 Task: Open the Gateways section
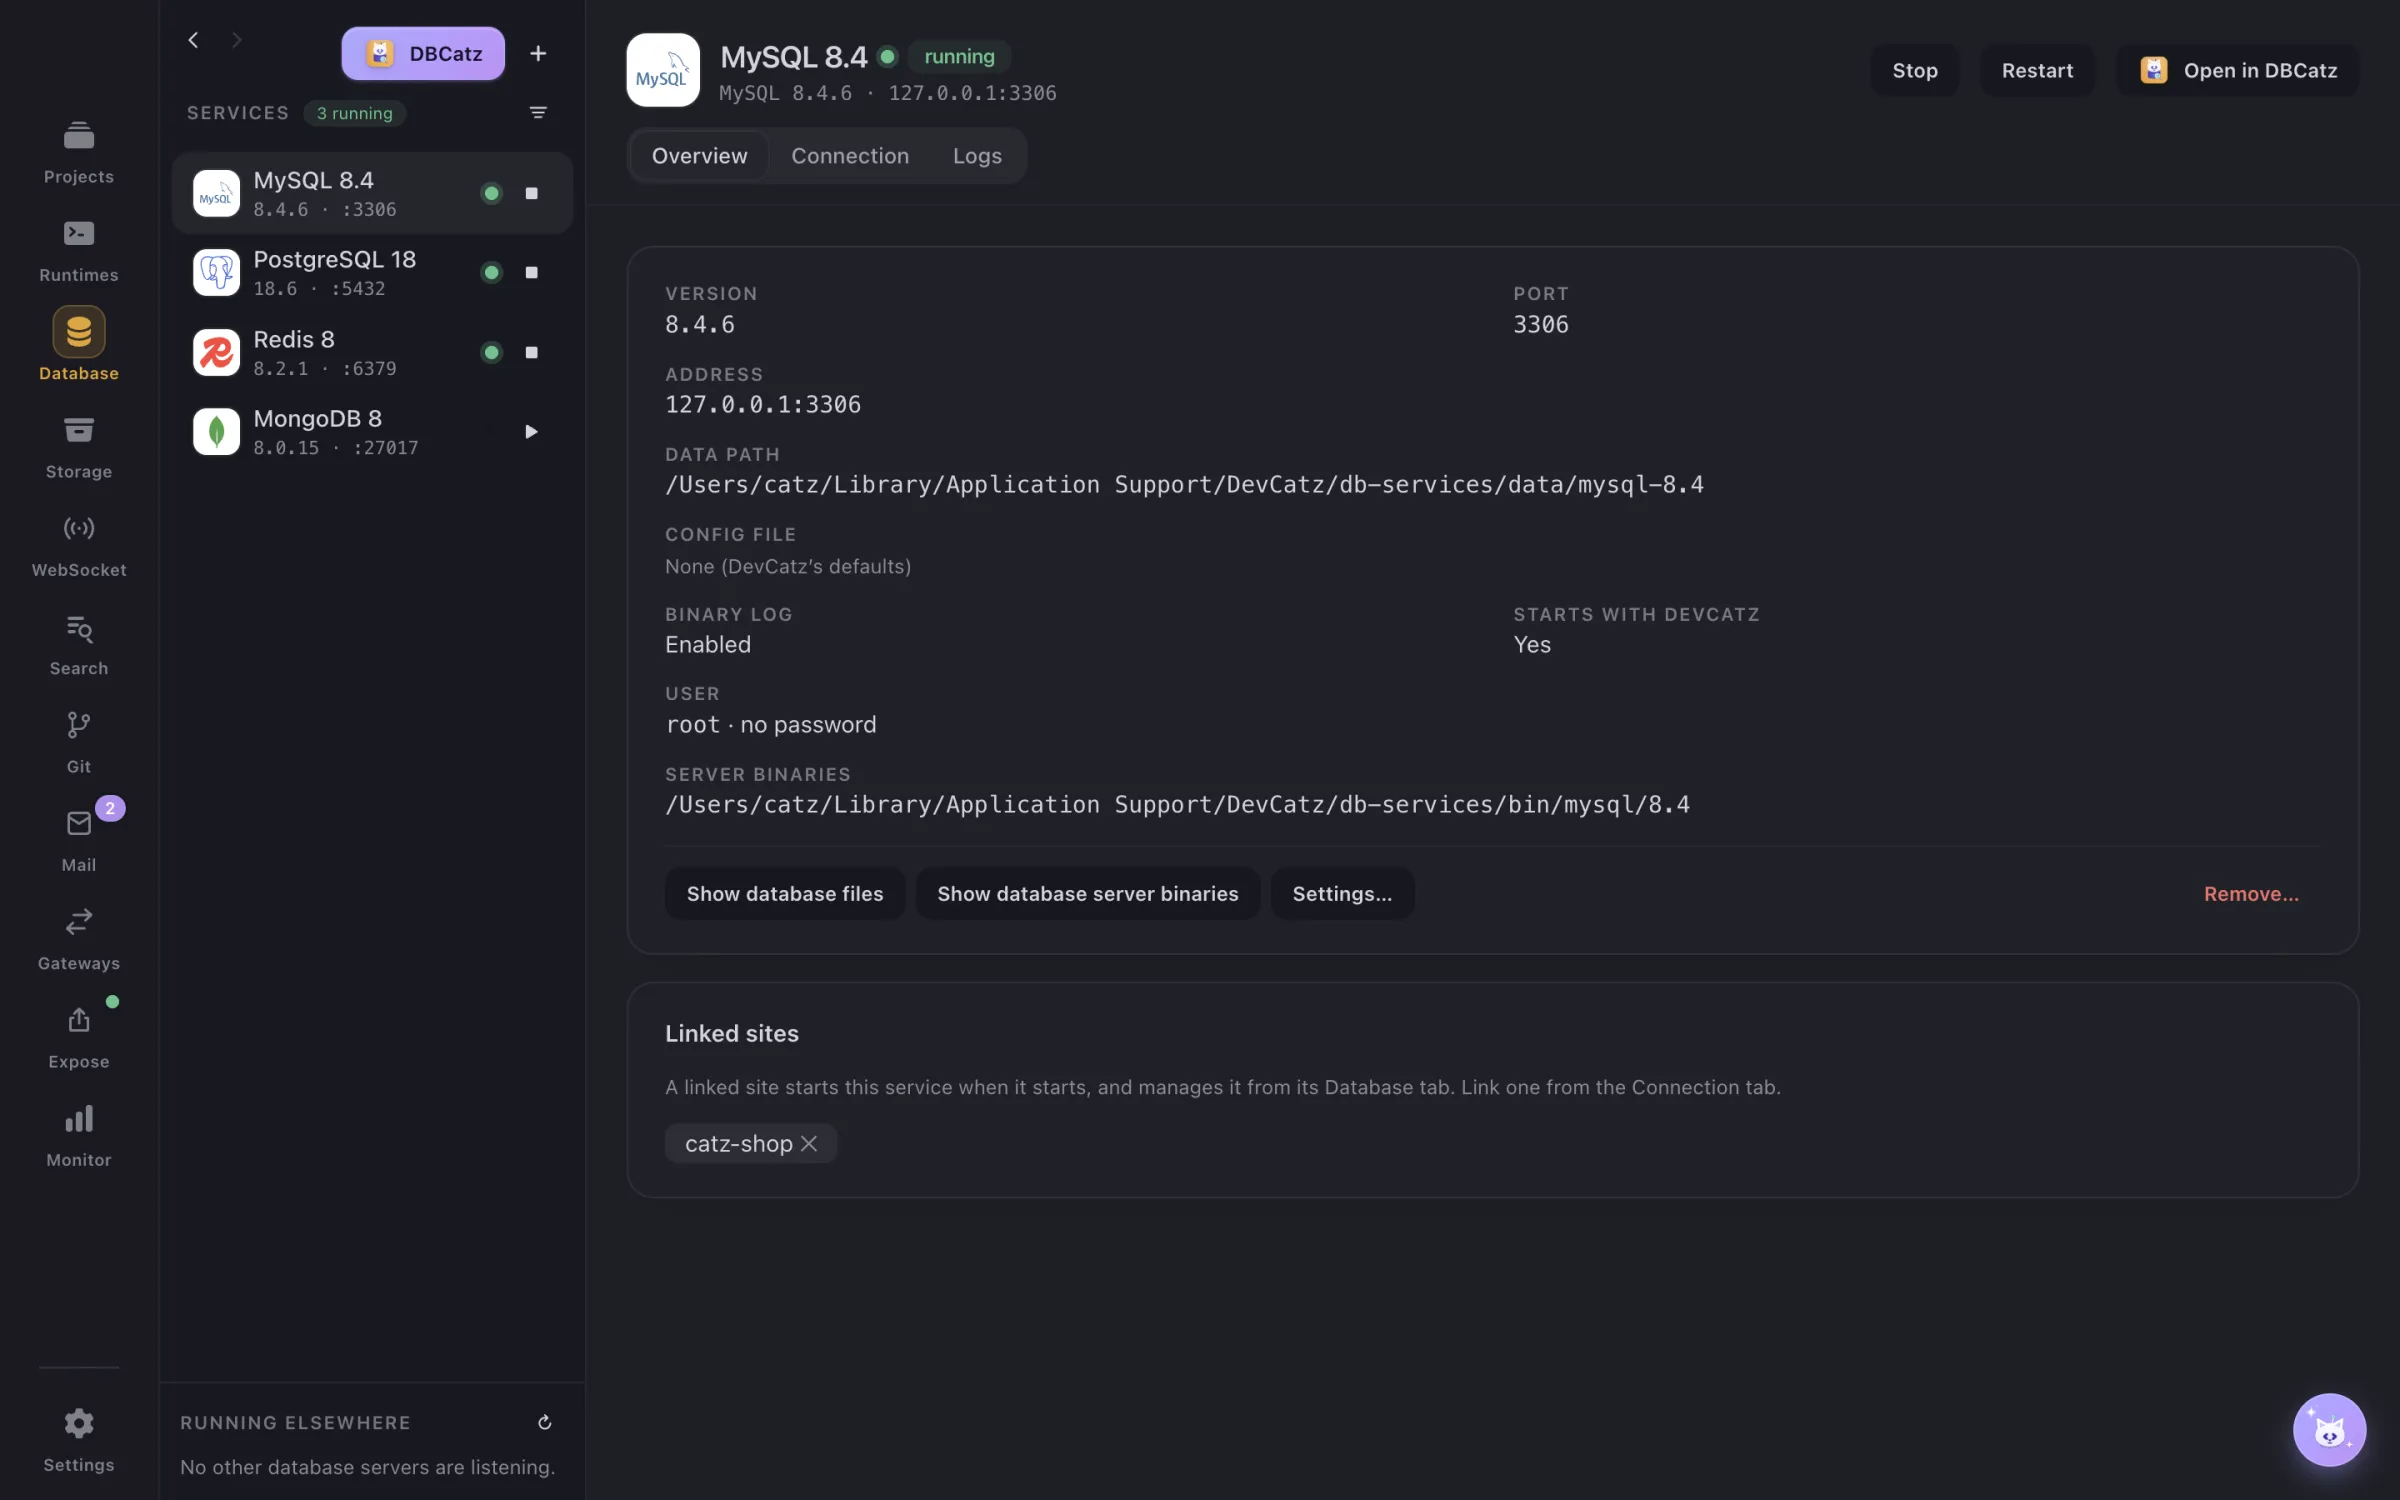pos(79,939)
